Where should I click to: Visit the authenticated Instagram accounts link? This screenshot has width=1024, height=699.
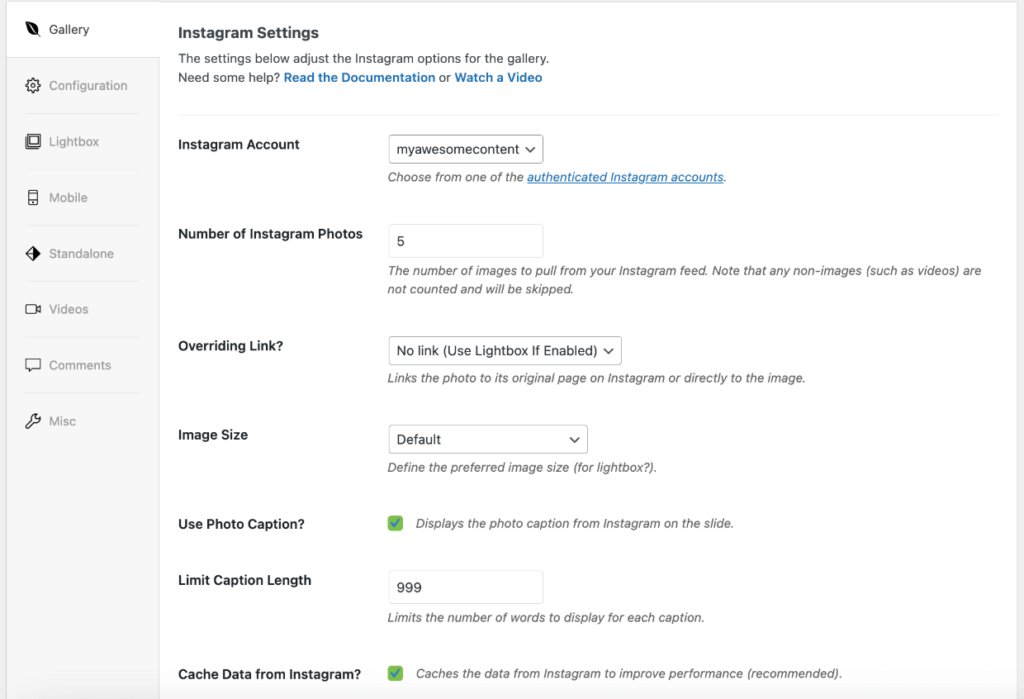pyautogui.click(x=625, y=177)
